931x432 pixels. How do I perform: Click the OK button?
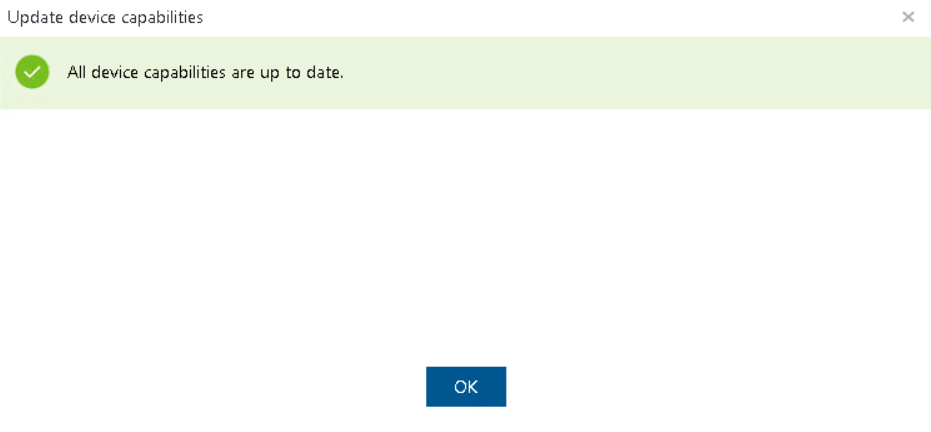click(x=465, y=387)
